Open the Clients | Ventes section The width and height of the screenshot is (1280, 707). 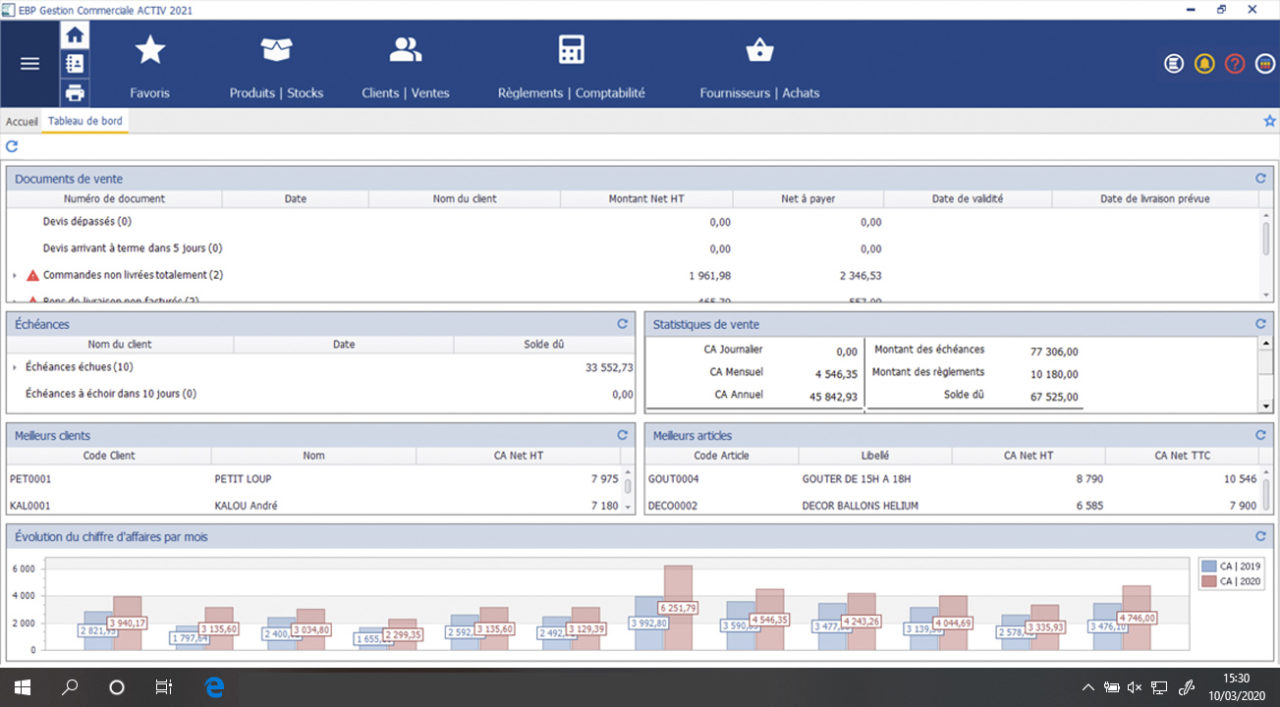click(x=404, y=48)
